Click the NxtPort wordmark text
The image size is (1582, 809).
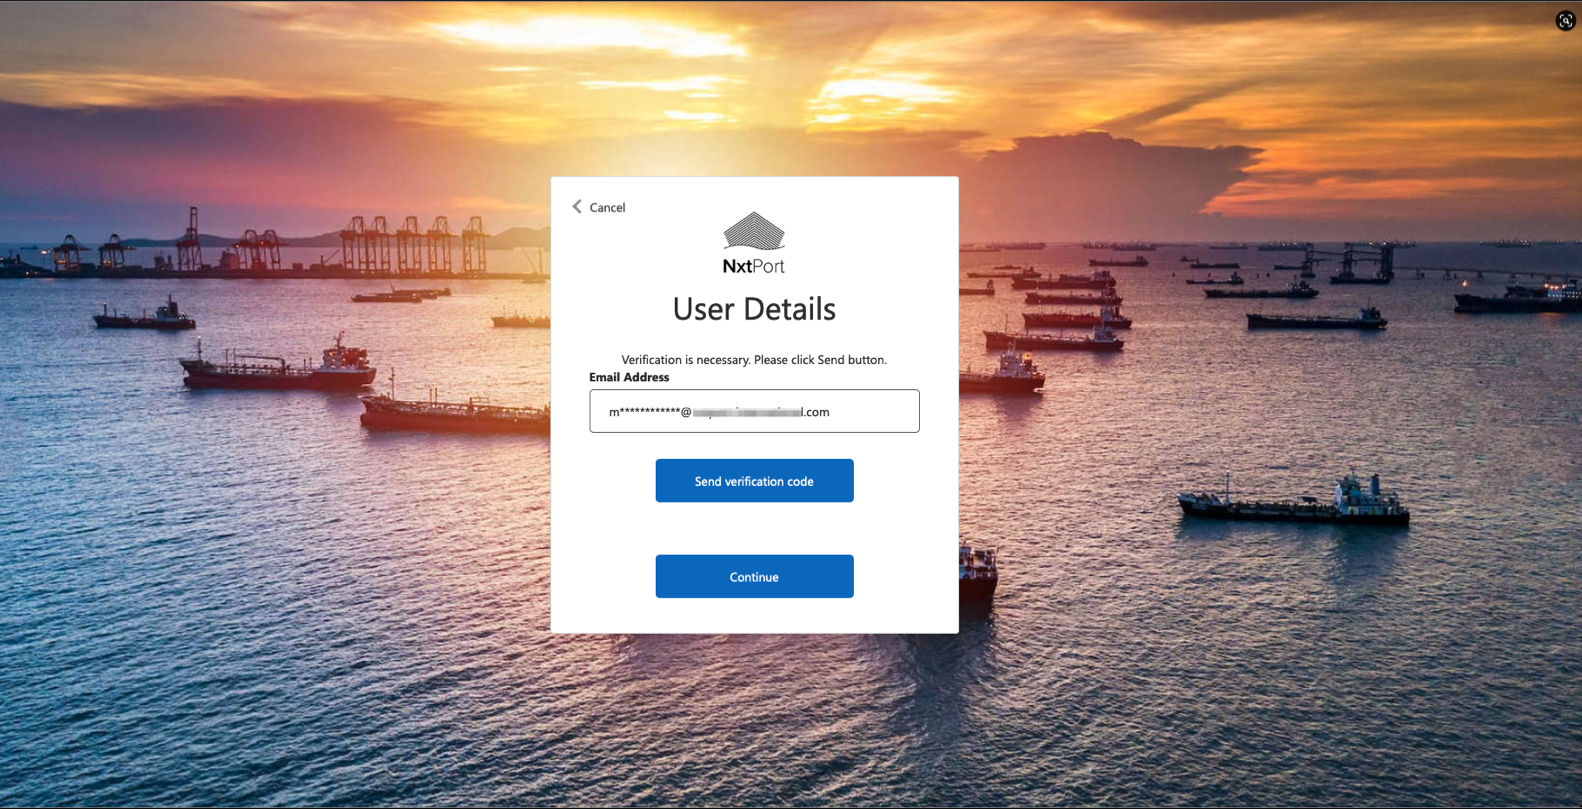pos(754,266)
